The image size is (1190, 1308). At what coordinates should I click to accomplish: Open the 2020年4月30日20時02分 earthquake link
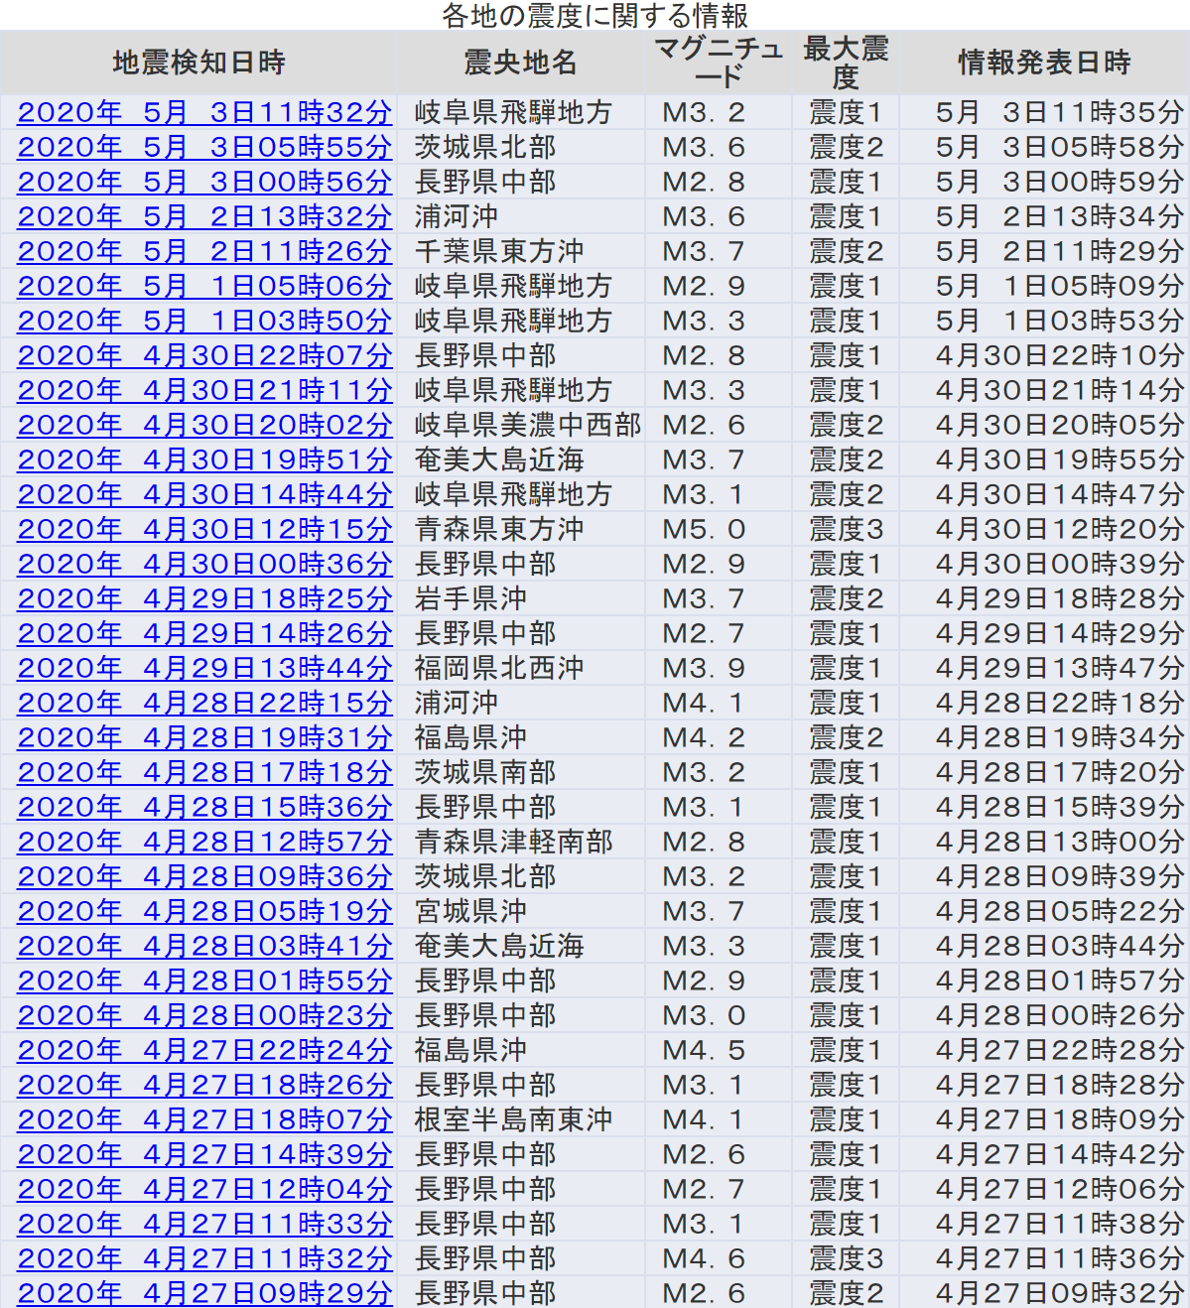(204, 426)
